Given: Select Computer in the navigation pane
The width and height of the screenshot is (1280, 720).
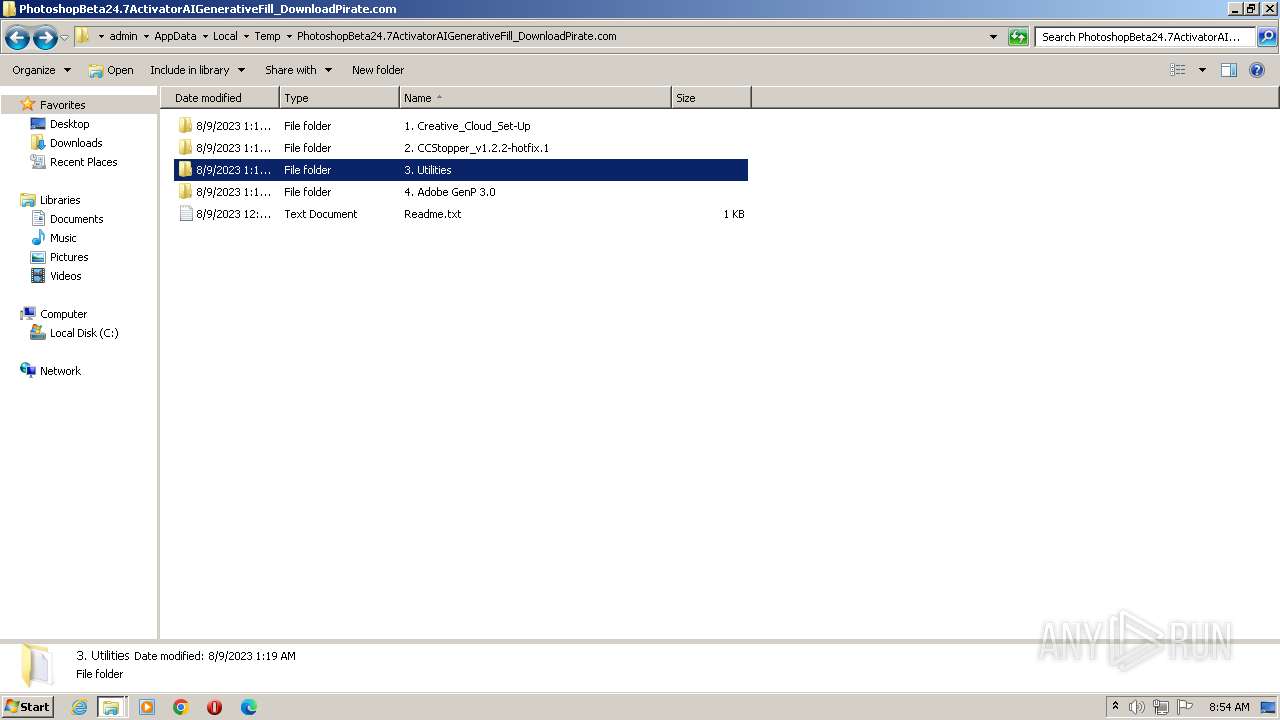Looking at the screenshot, I should (x=63, y=314).
